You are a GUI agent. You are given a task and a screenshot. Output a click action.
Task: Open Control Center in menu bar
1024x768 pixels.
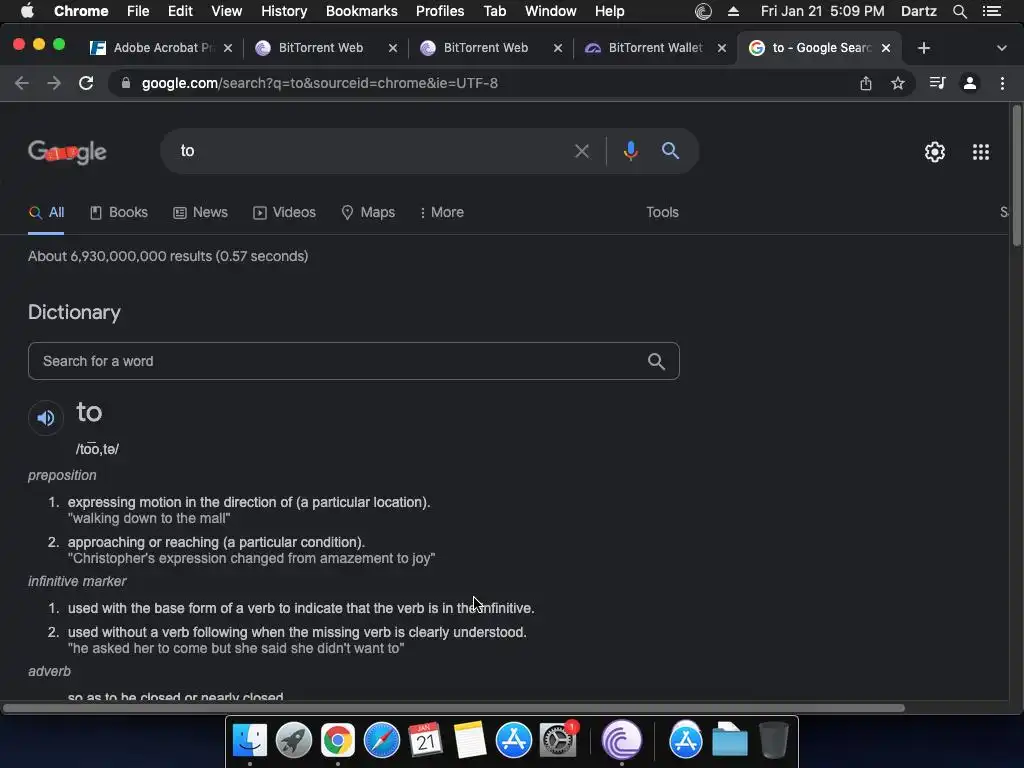[991, 11]
